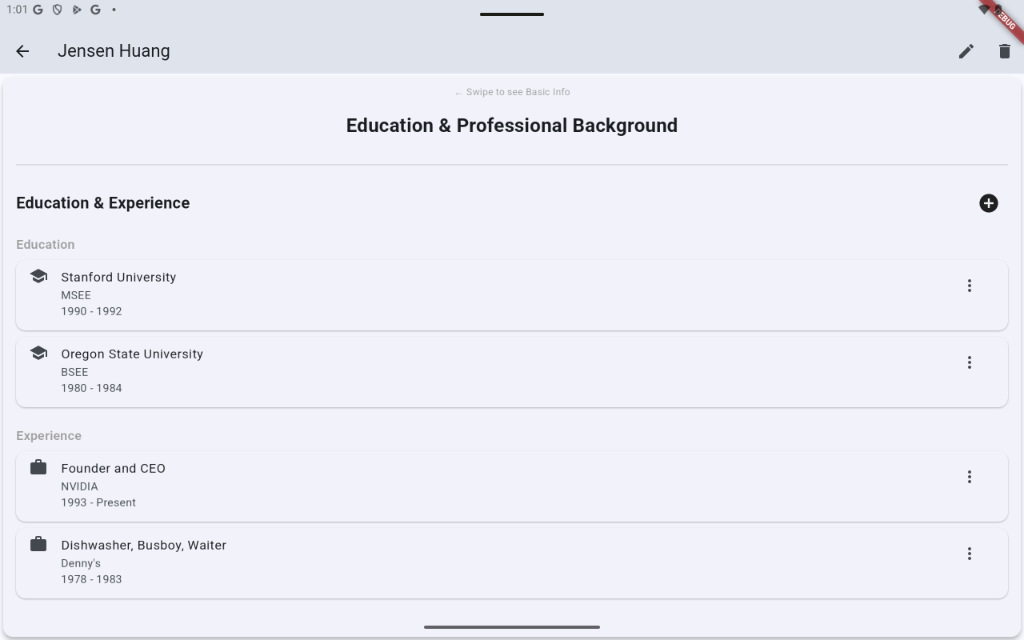1024x640 pixels.
Task: Open the Founder and CEO experience entry
Action: (x=500, y=486)
